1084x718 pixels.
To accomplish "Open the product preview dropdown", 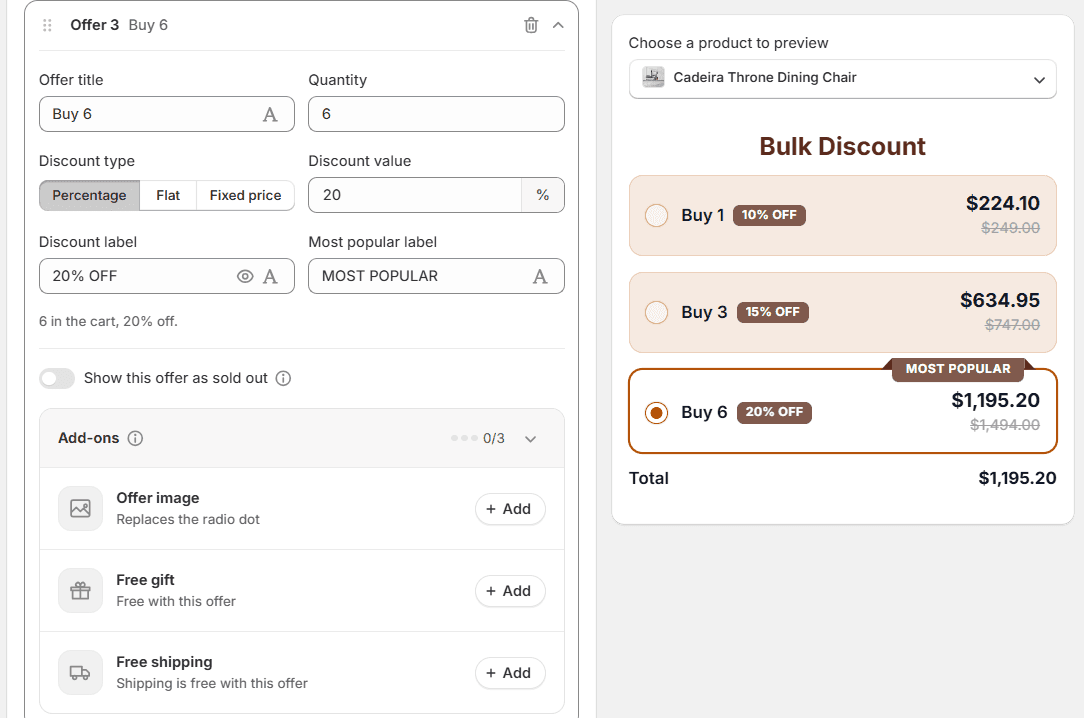I will (x=843, y=79).
